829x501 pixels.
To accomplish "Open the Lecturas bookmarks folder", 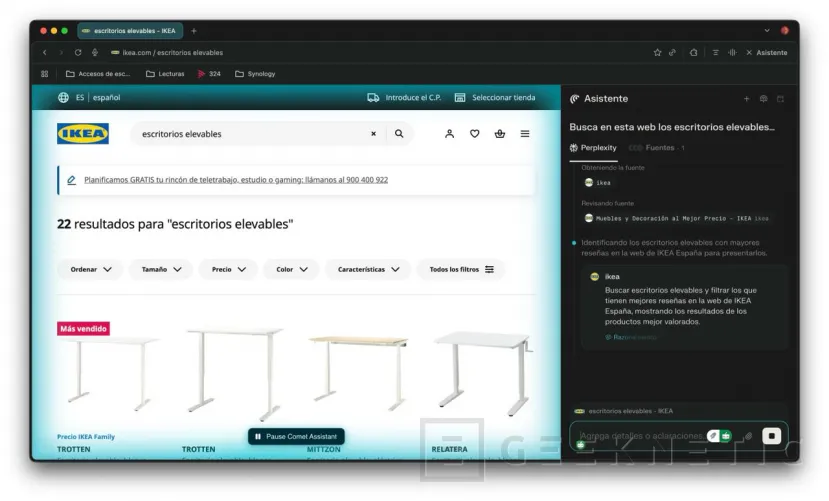I will pos(165,74).
